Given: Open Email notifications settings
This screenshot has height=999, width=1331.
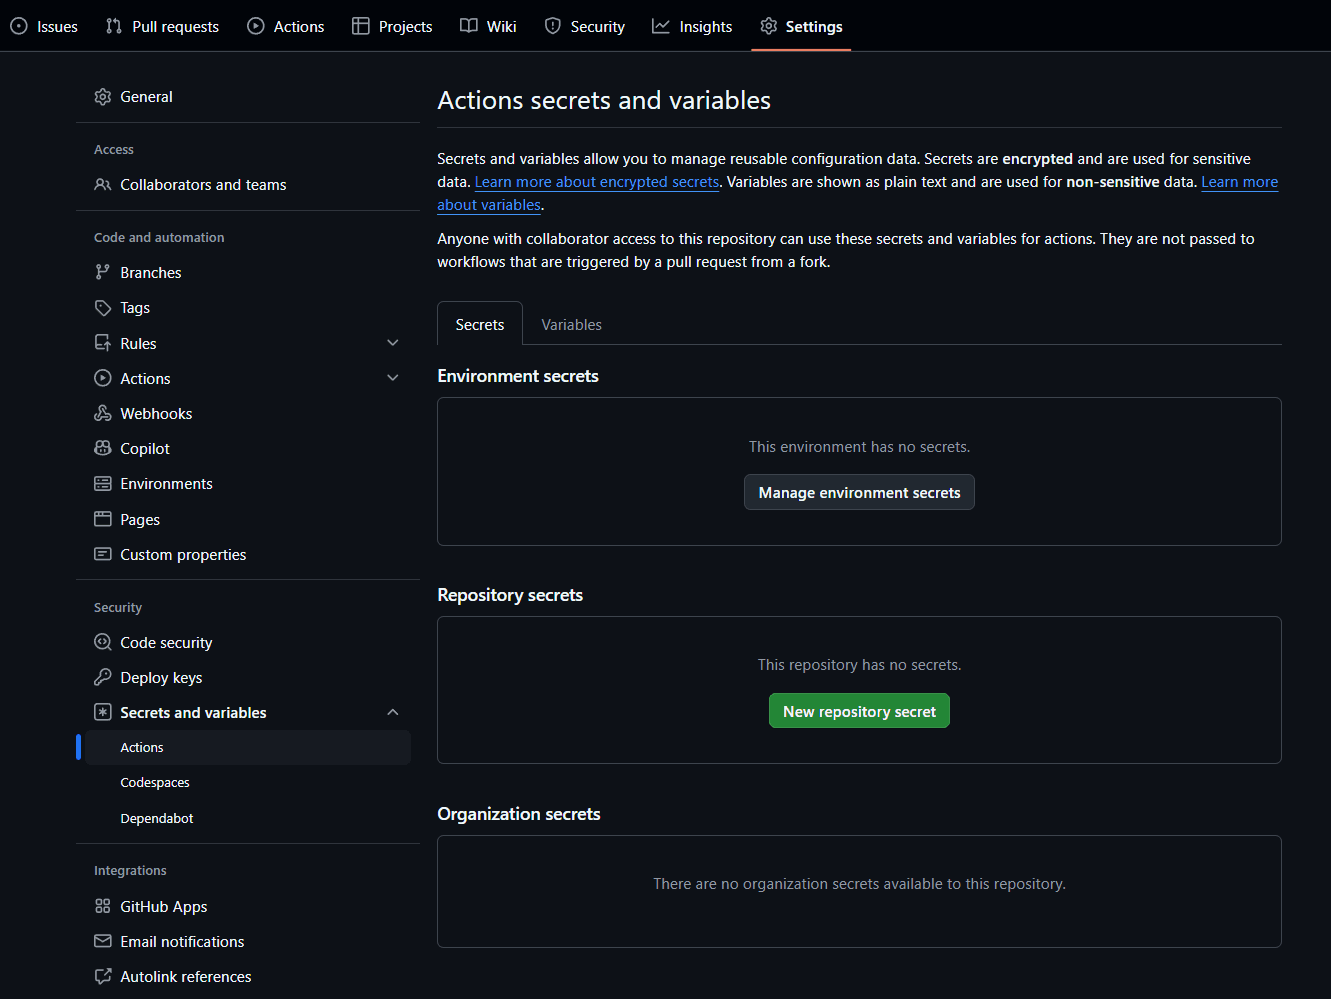Looking at the screenshot, I should [181, 941].
